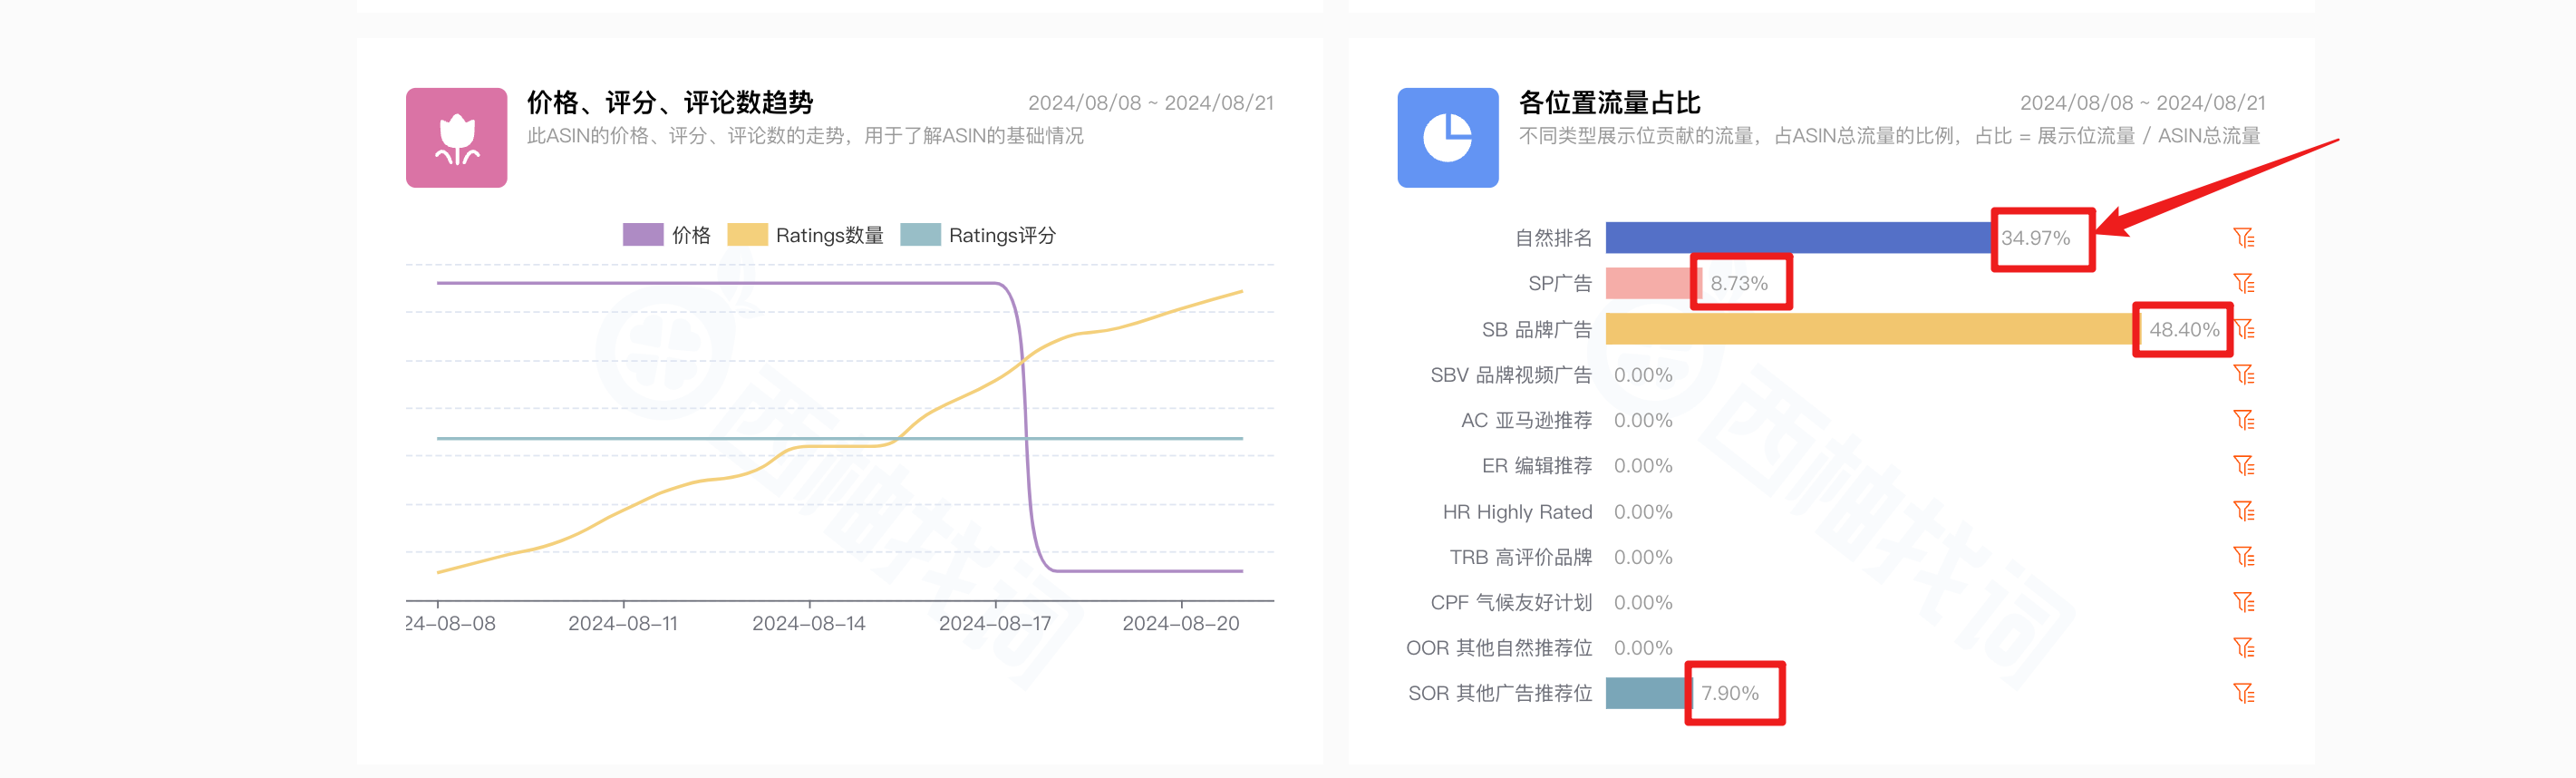Toggle the Ratings数量 legend series
The image size is (2576, 778).
(x=805, y=235)
